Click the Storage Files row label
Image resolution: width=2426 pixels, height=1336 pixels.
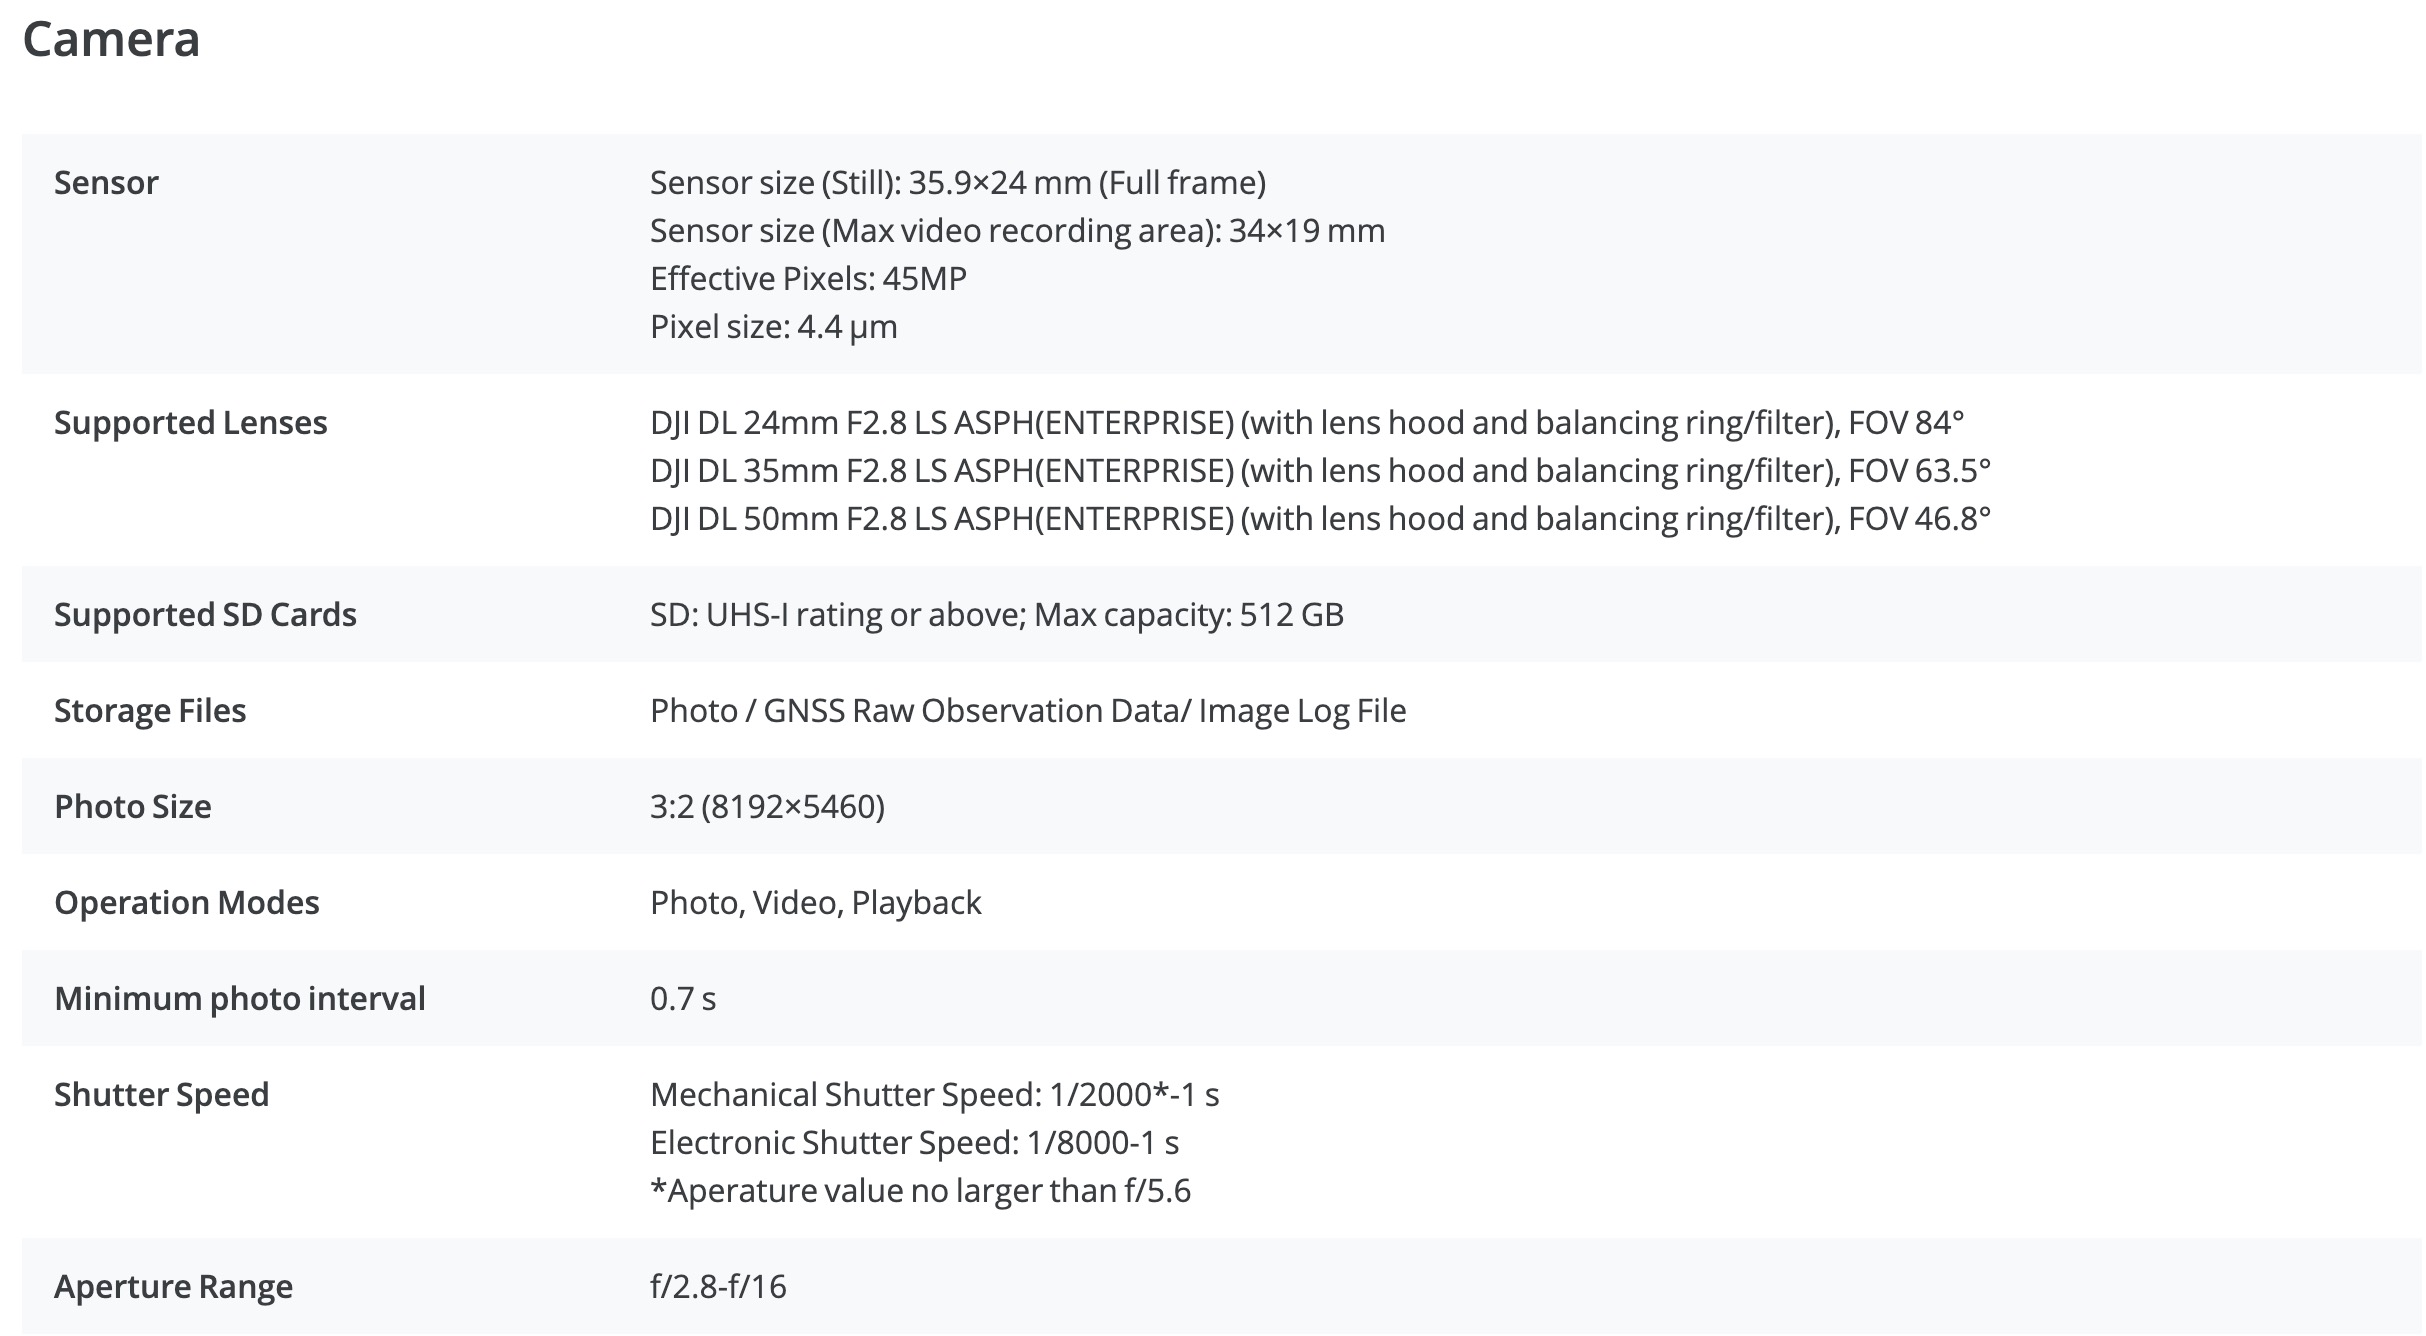[x=150, y=711]
